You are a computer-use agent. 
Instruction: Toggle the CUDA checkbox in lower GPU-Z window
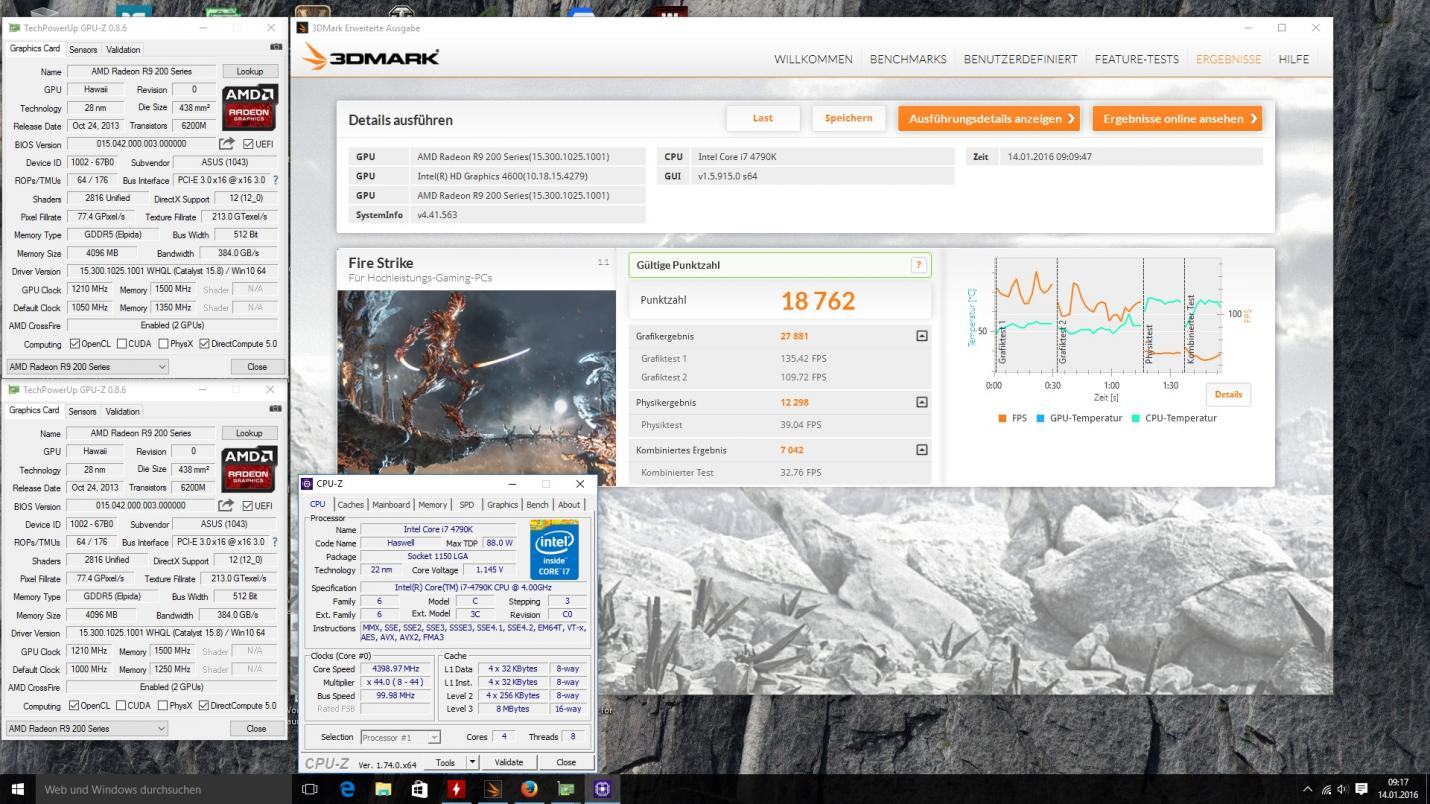click(x=121, y=706)
